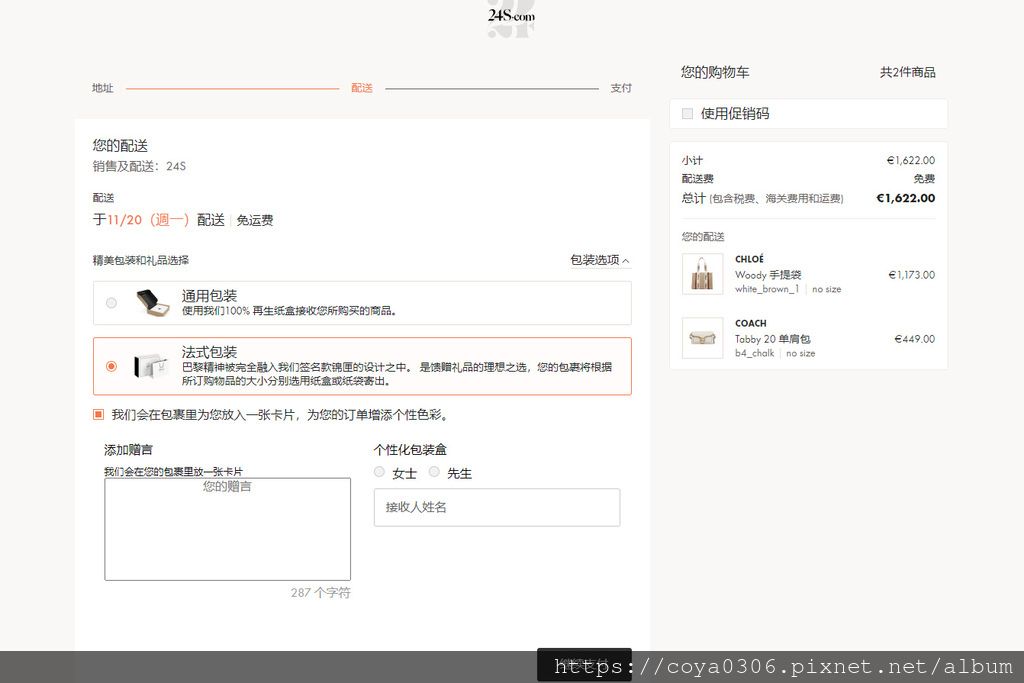Click the Woody 手提袋 product name
The height and width of the screenshot is (683, 1024).
[768, 275]
